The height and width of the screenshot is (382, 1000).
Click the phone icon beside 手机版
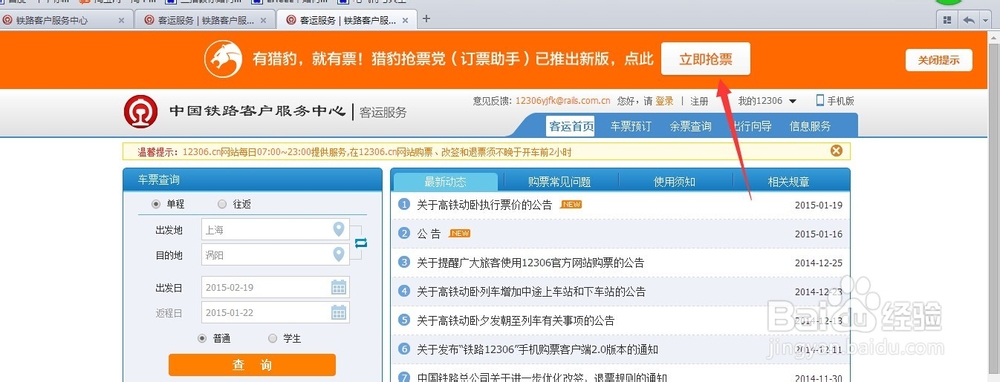click(820, 100)
